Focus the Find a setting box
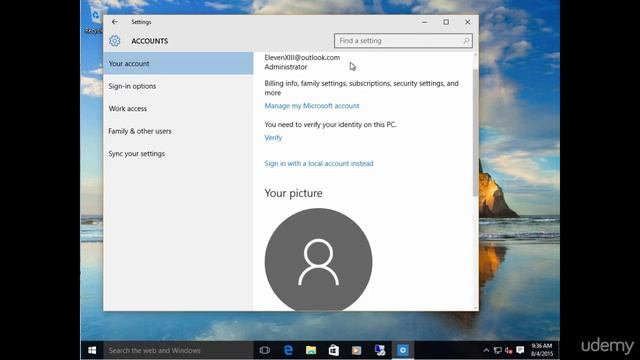This screenshot has width=640, height=360. click(403, 41)
